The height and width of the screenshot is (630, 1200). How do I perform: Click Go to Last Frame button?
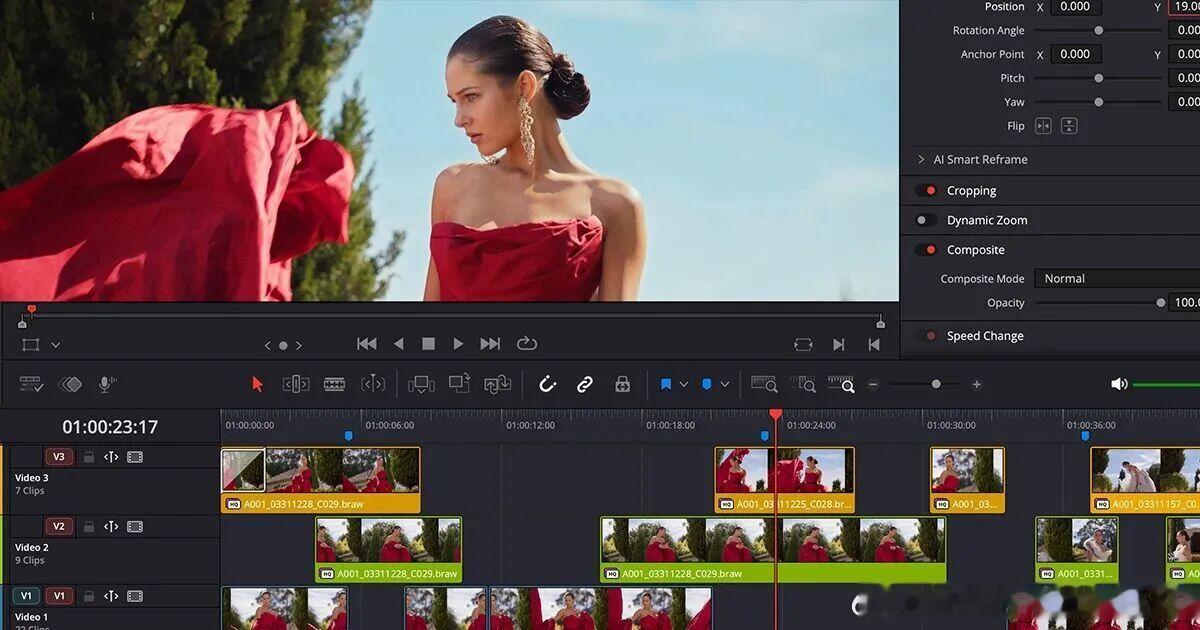click(x=490, y=344)
